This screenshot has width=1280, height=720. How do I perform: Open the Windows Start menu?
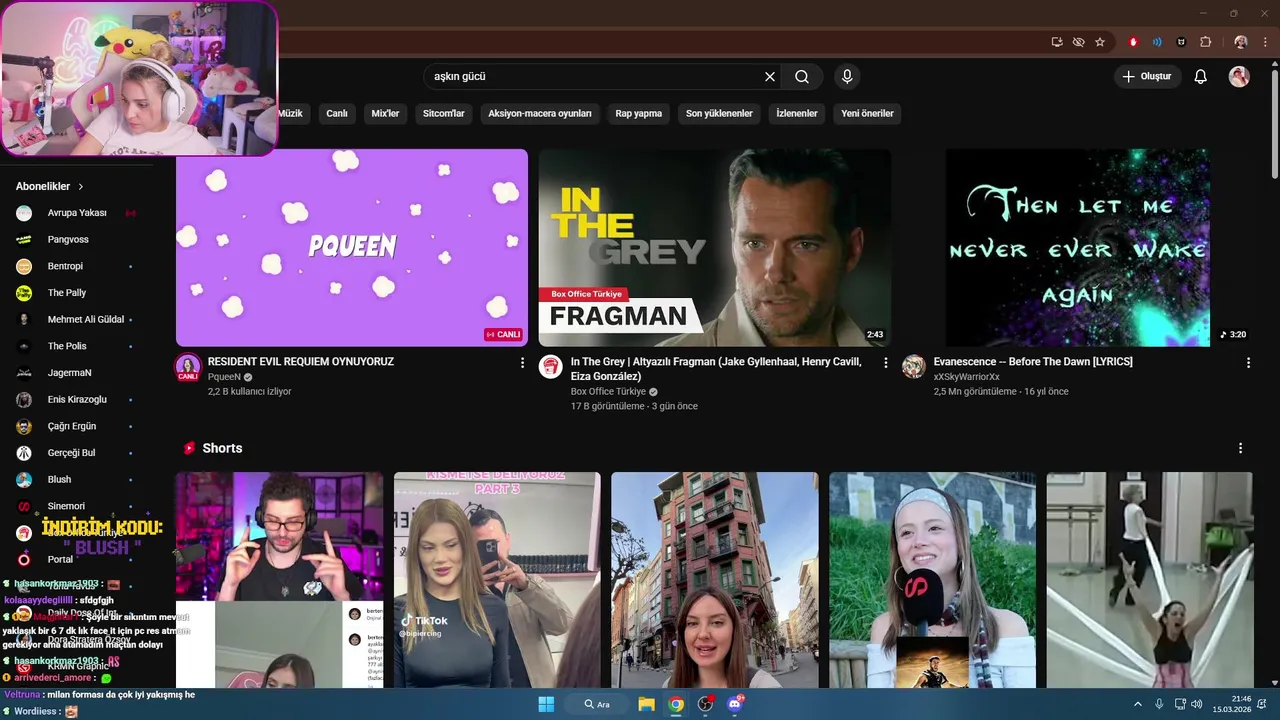click(546, 704)
